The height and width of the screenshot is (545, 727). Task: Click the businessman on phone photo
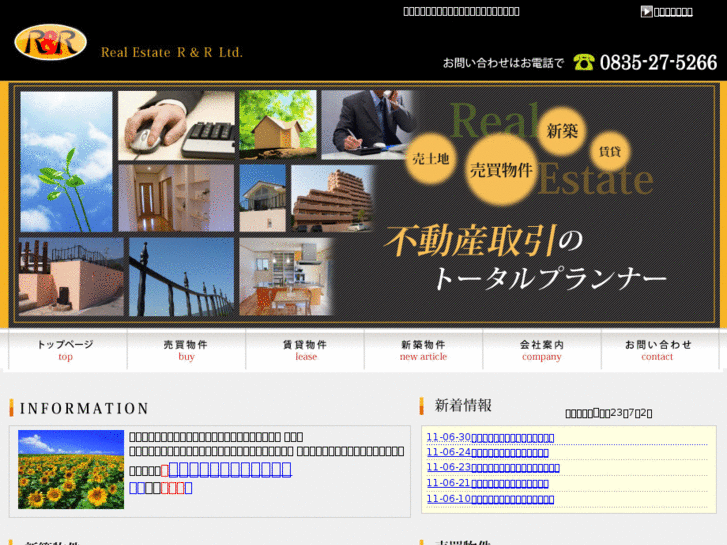(369, 124)
